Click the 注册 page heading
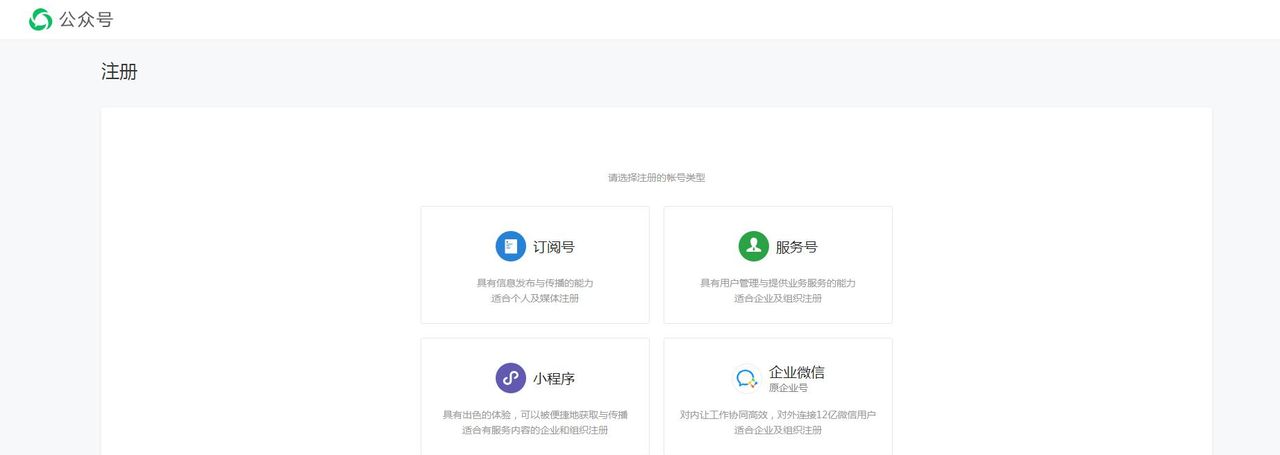 tap(119, 72)
